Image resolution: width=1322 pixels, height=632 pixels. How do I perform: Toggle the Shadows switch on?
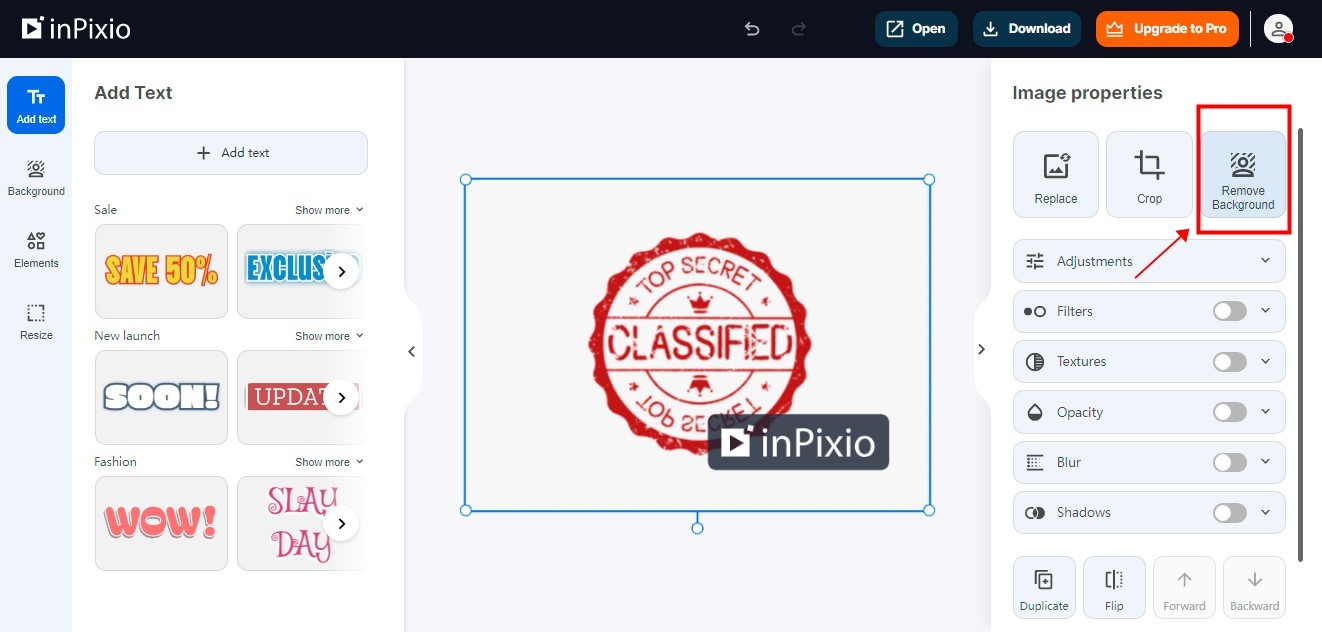click(x=1230, y=512)
